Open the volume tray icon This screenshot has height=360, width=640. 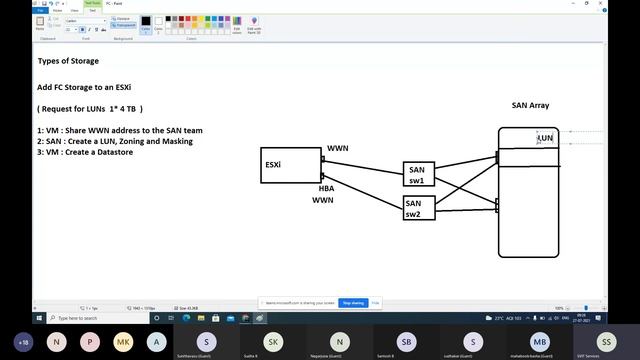557,318
